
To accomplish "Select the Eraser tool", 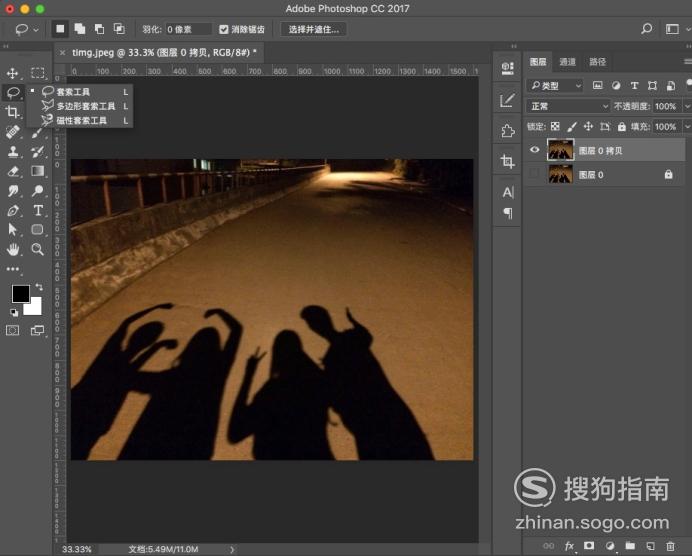I will [13, 171].
